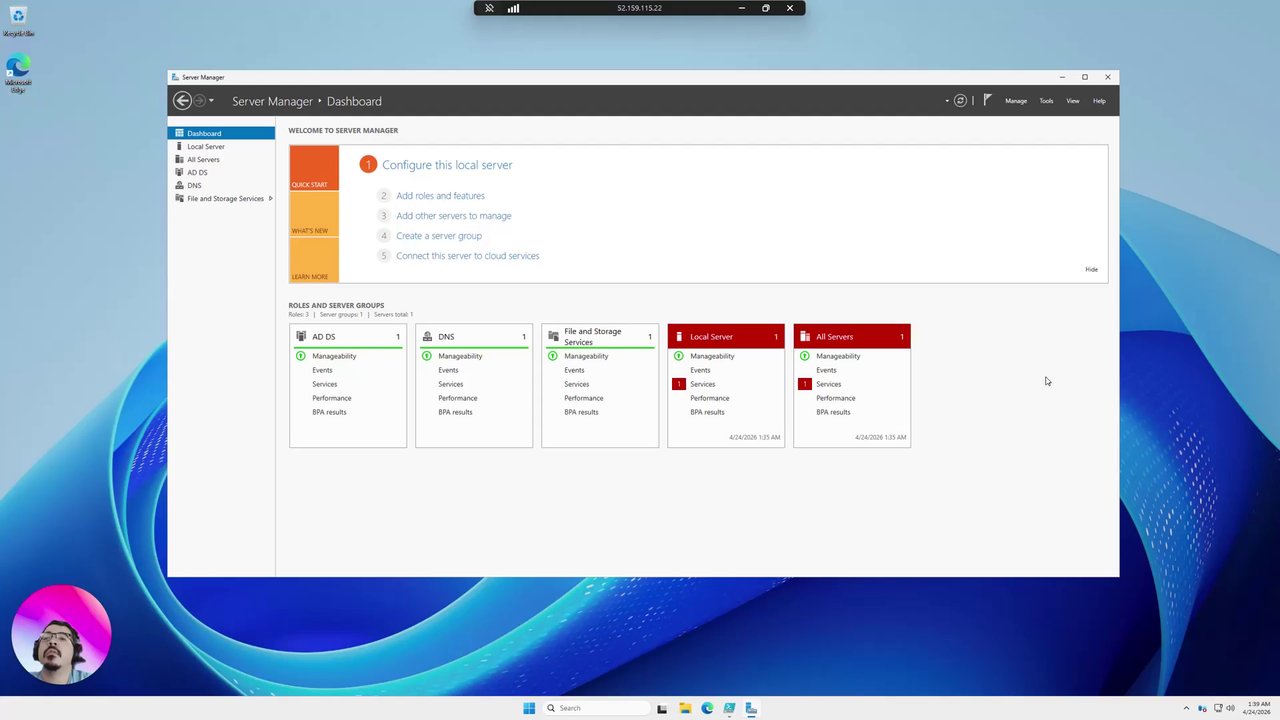This screenshot has width=1280, height=720.
Task: Click the All Servers tile icon
Action: (805, 337)
